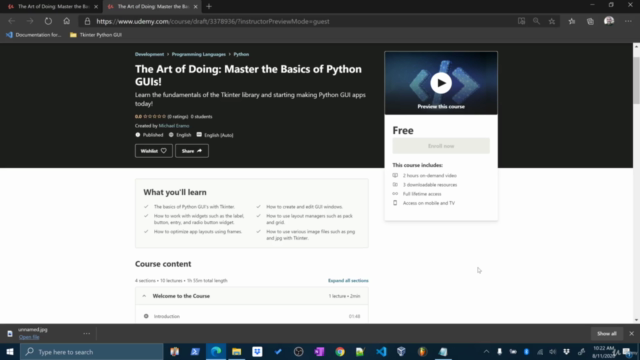
Task: Open browser Collections
Action: click(590, 21)
